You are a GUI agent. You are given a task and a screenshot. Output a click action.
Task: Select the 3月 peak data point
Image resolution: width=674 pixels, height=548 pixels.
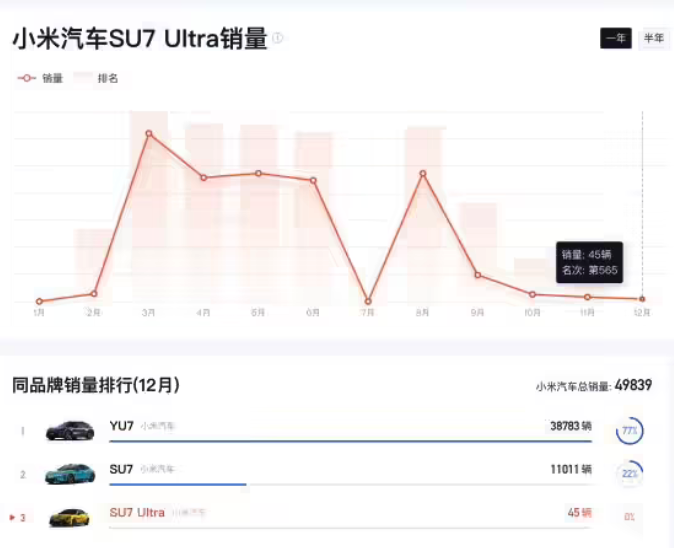149,134
